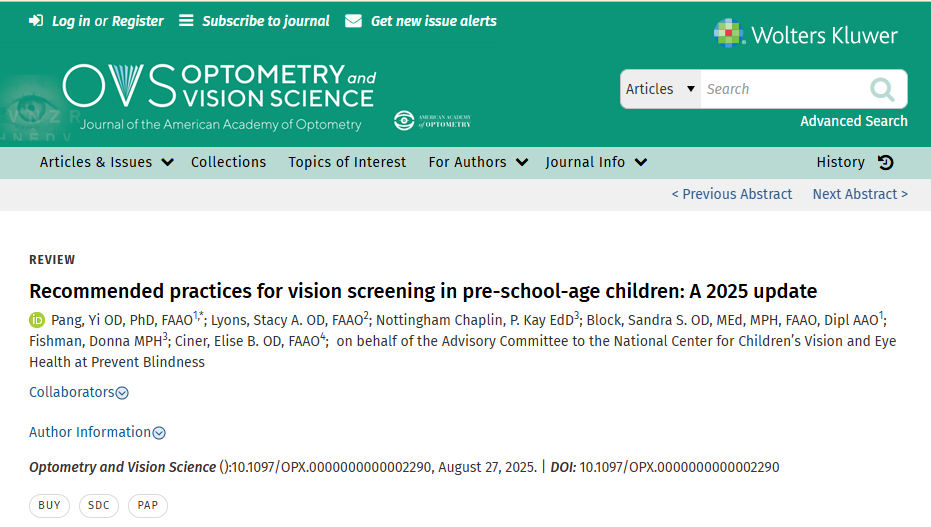The image size is (931, 527).
Task: Click the History clock icon
Action: point(886,162)
